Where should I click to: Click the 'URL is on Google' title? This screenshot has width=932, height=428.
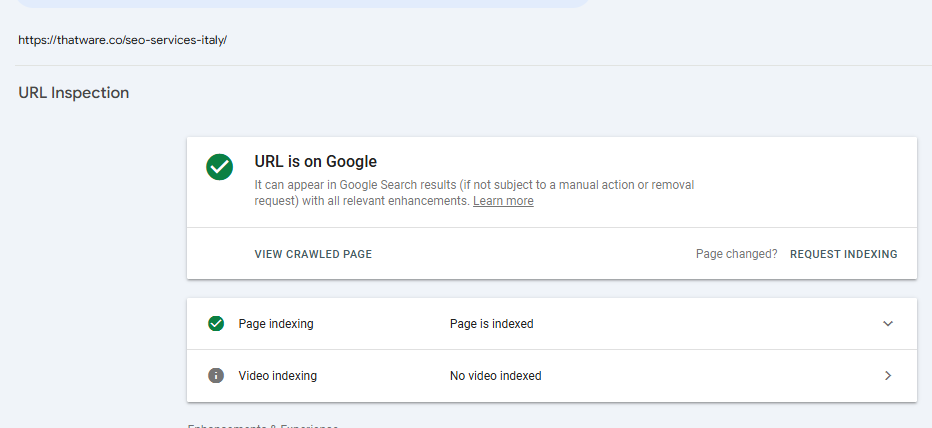(x=316, y=161)
